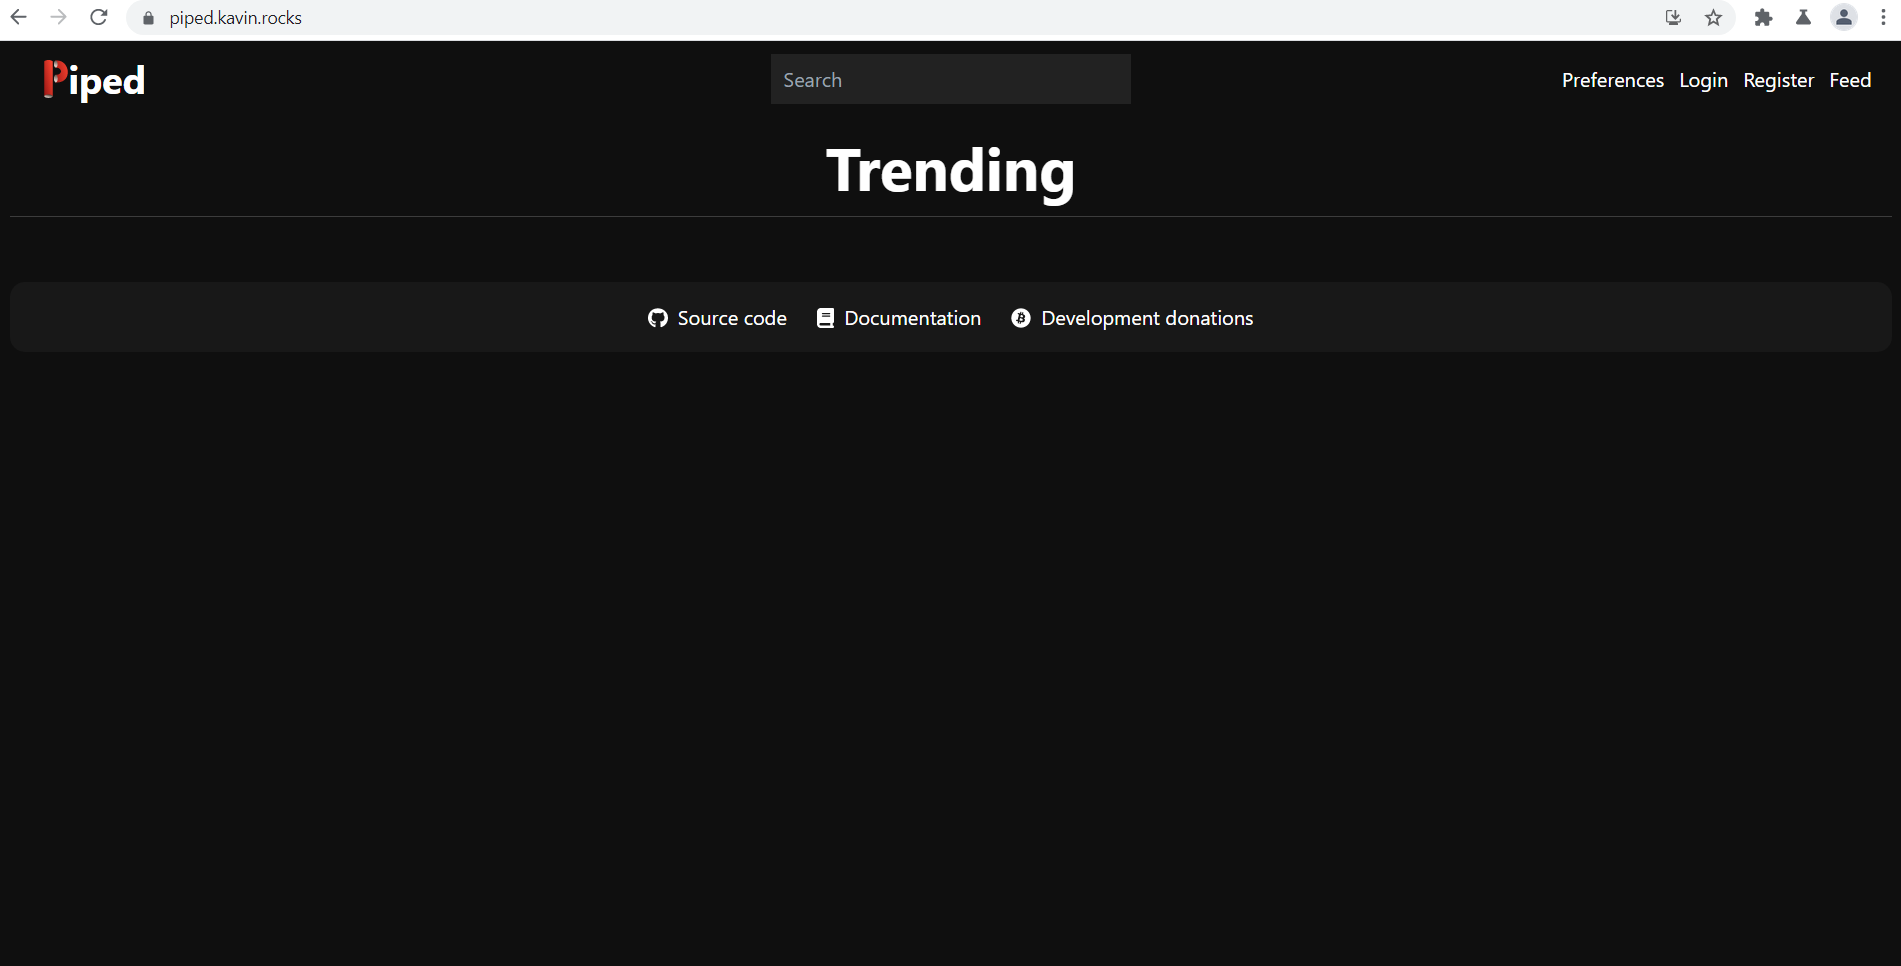Click inside the Search field
Screen dimensions: 1901x966
[950, 79]
